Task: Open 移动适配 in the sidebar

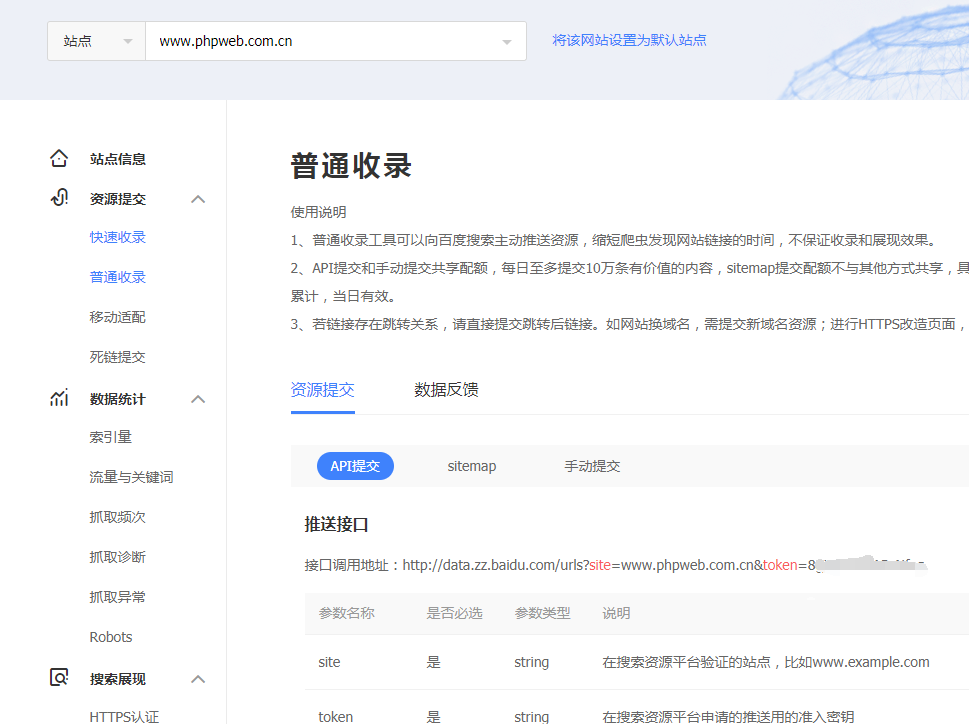Action: 117,317
